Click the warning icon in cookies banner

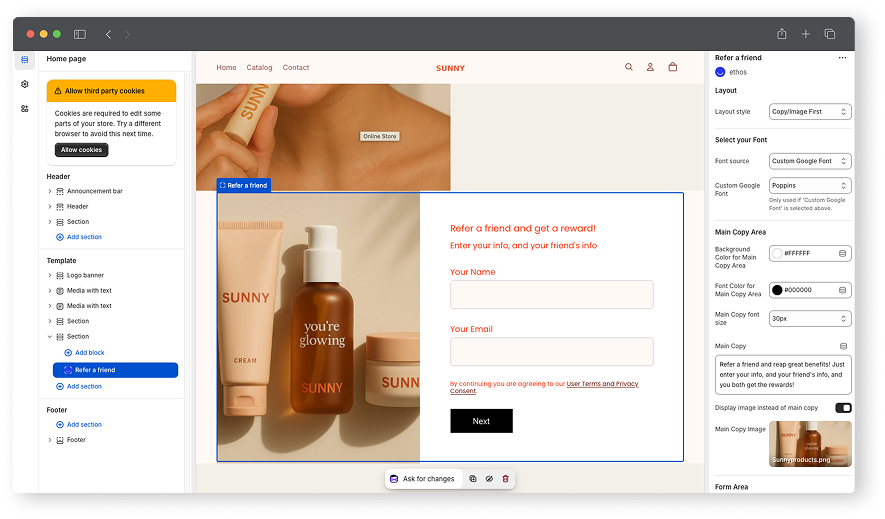pos(58,91)
